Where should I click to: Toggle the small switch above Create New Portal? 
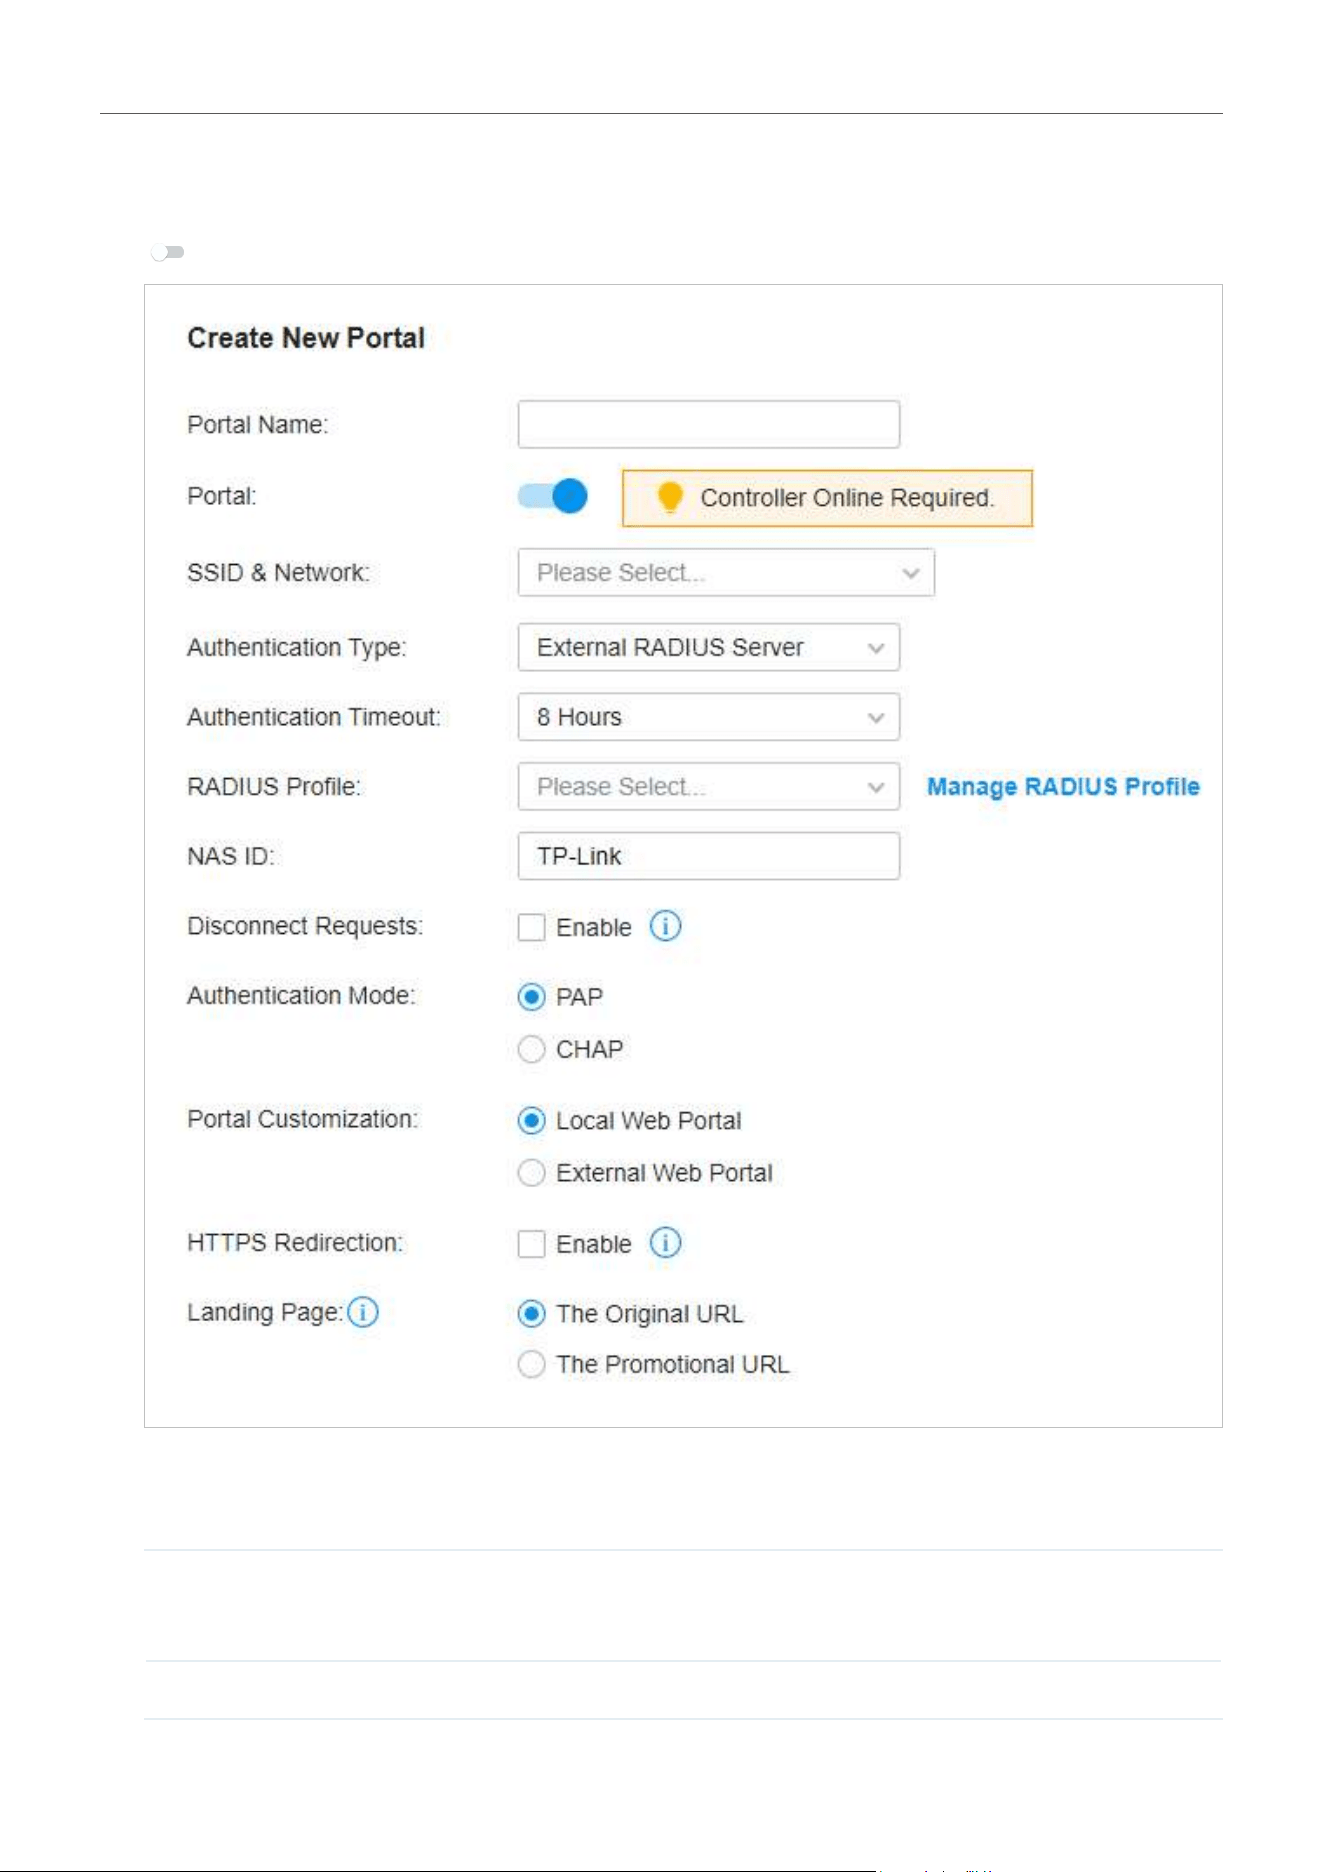pos(167,252)
